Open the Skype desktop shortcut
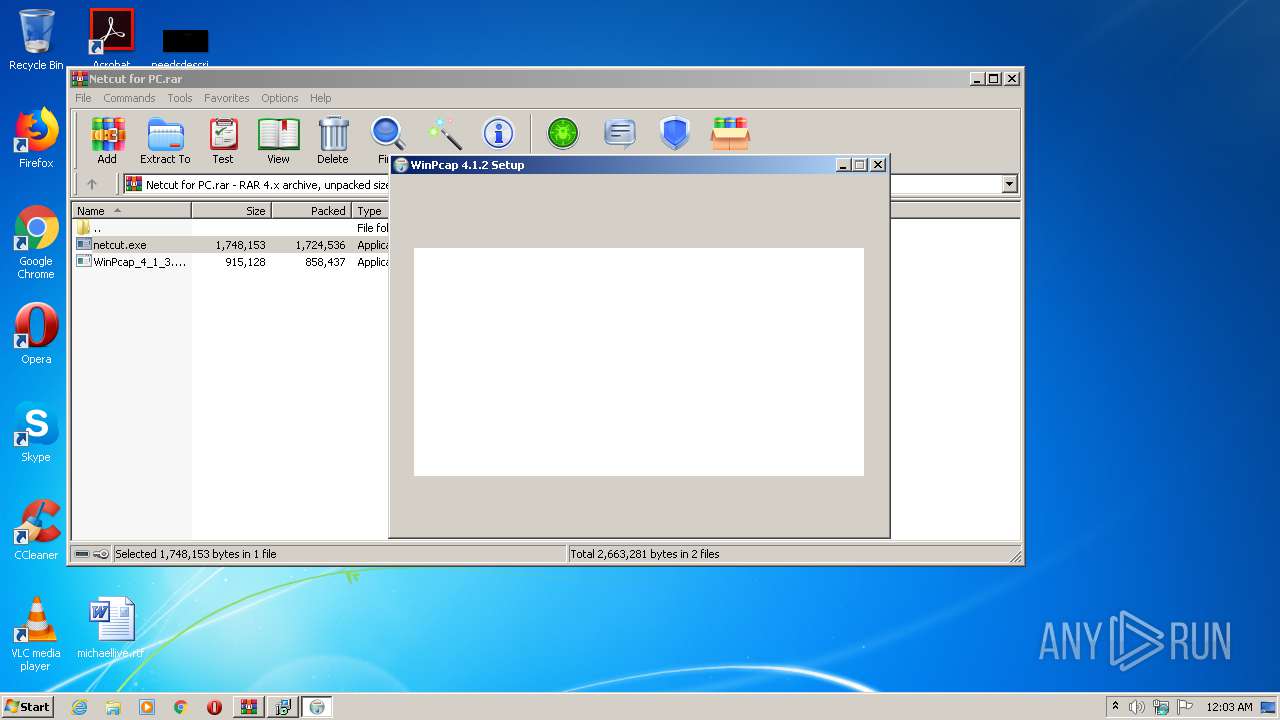 (36, 432)
